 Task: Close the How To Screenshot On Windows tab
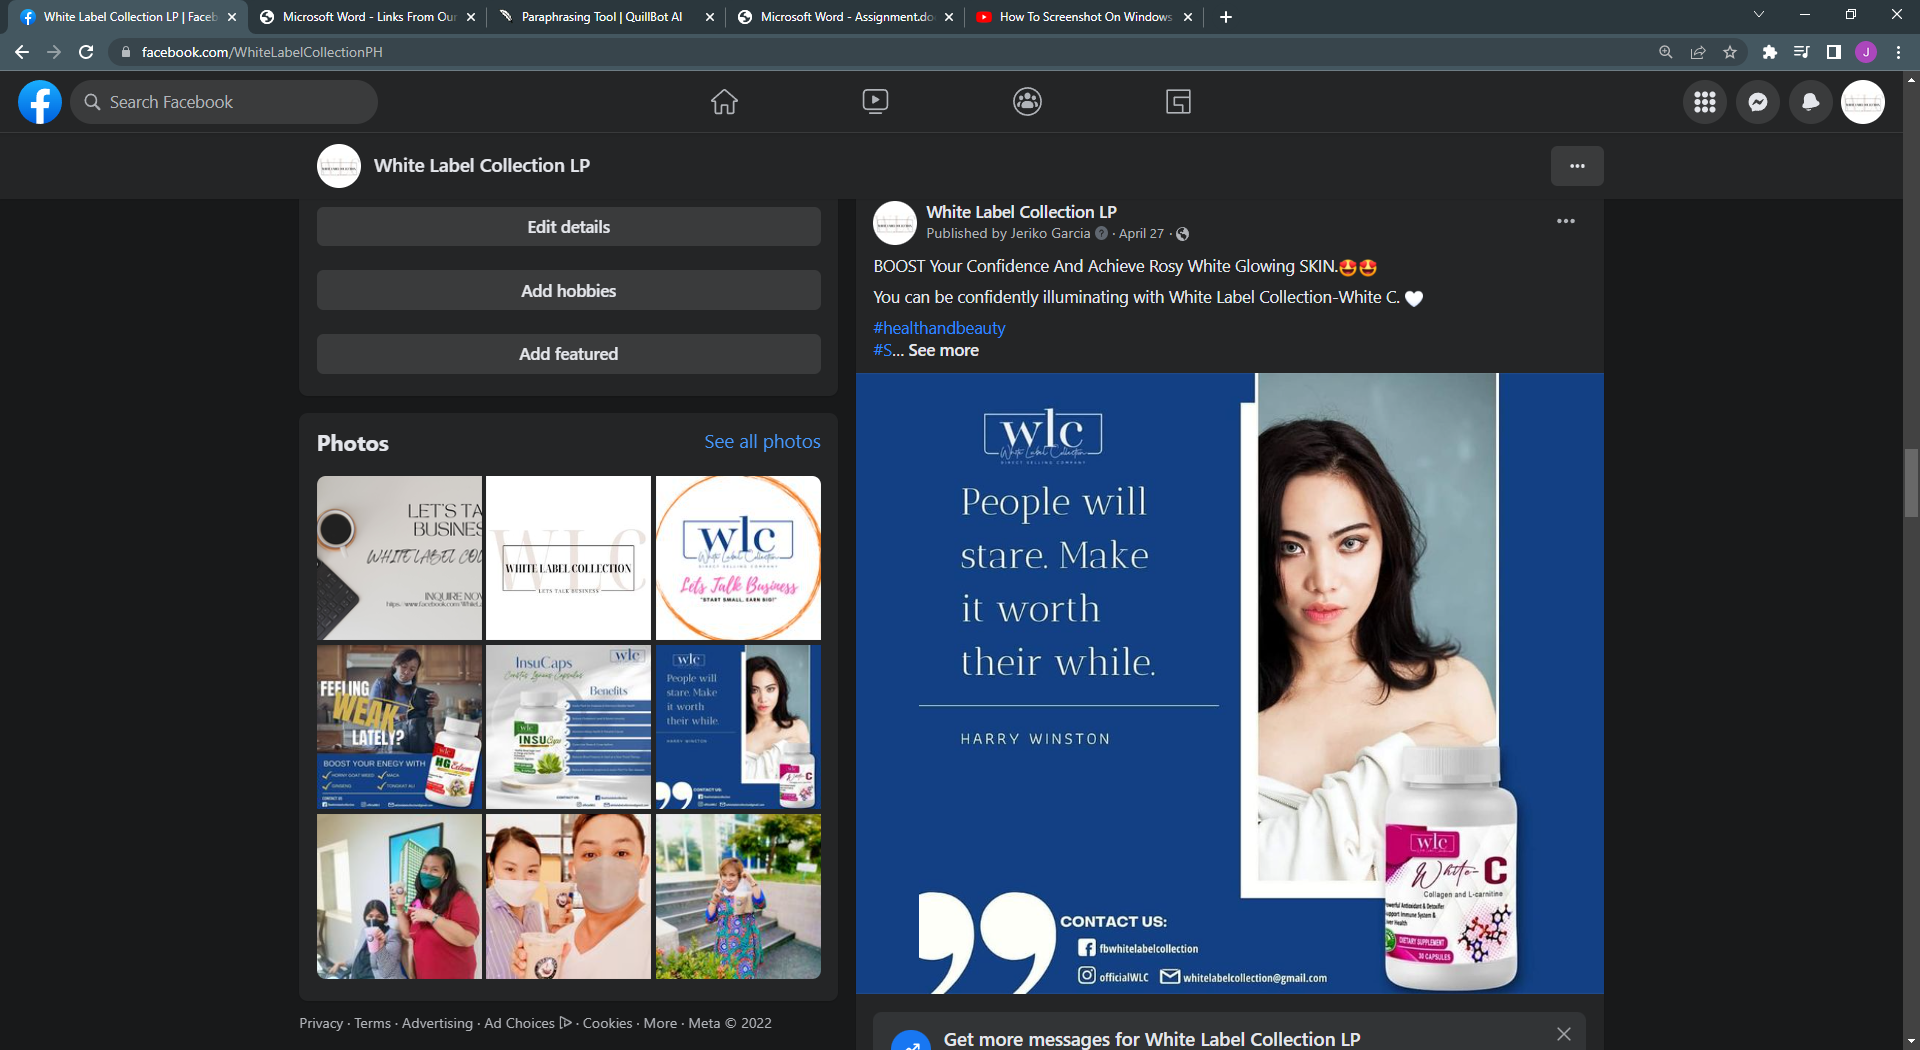[x=1188, y=17]
